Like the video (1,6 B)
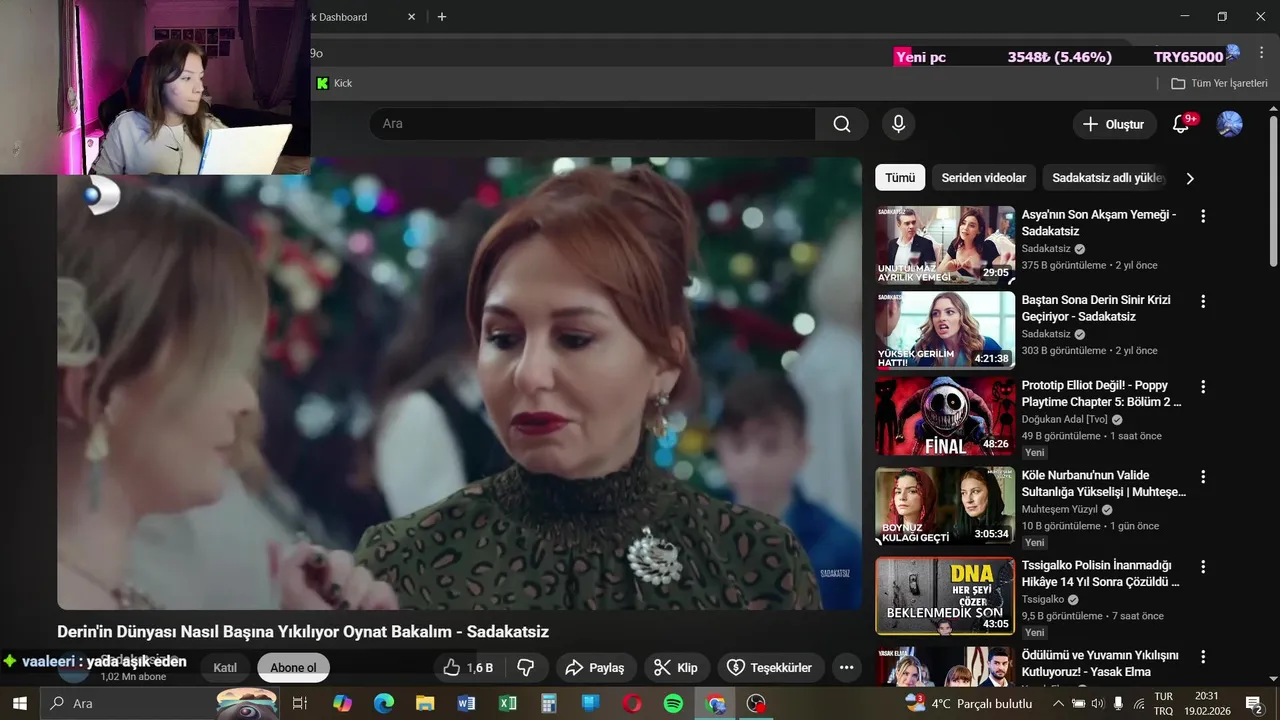Image resolution: width=1280 pixels, height=720 pixels. (x=468, y=668)
